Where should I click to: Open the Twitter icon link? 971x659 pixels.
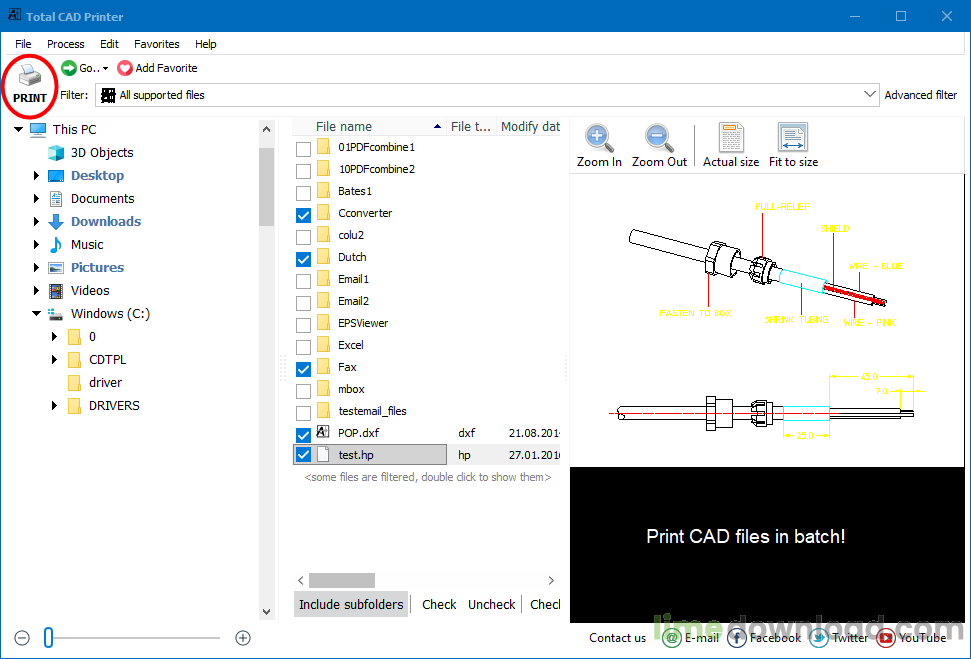click(819, 638)
